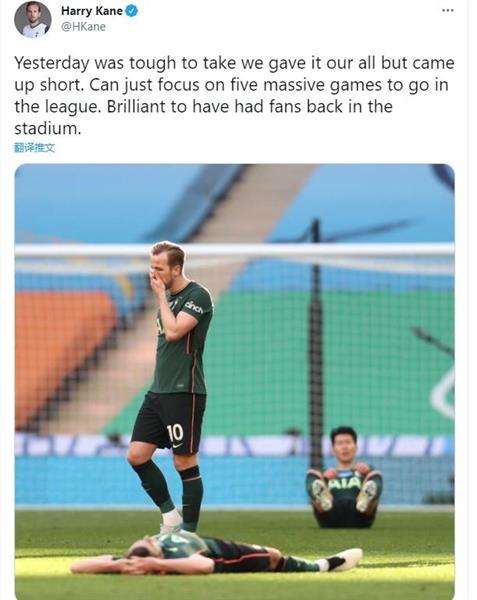Open the three-dot more options menu
Screen dimensions: 477x600
[448, 10]
